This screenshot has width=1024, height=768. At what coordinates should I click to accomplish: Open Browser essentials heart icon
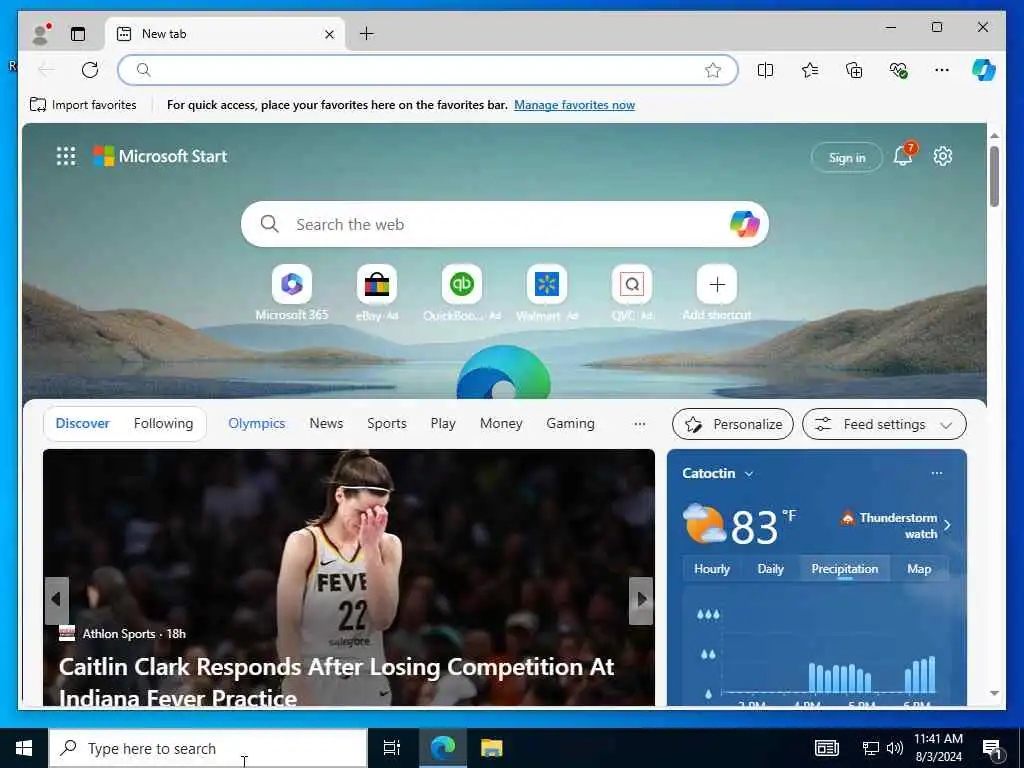coord(898,70)
